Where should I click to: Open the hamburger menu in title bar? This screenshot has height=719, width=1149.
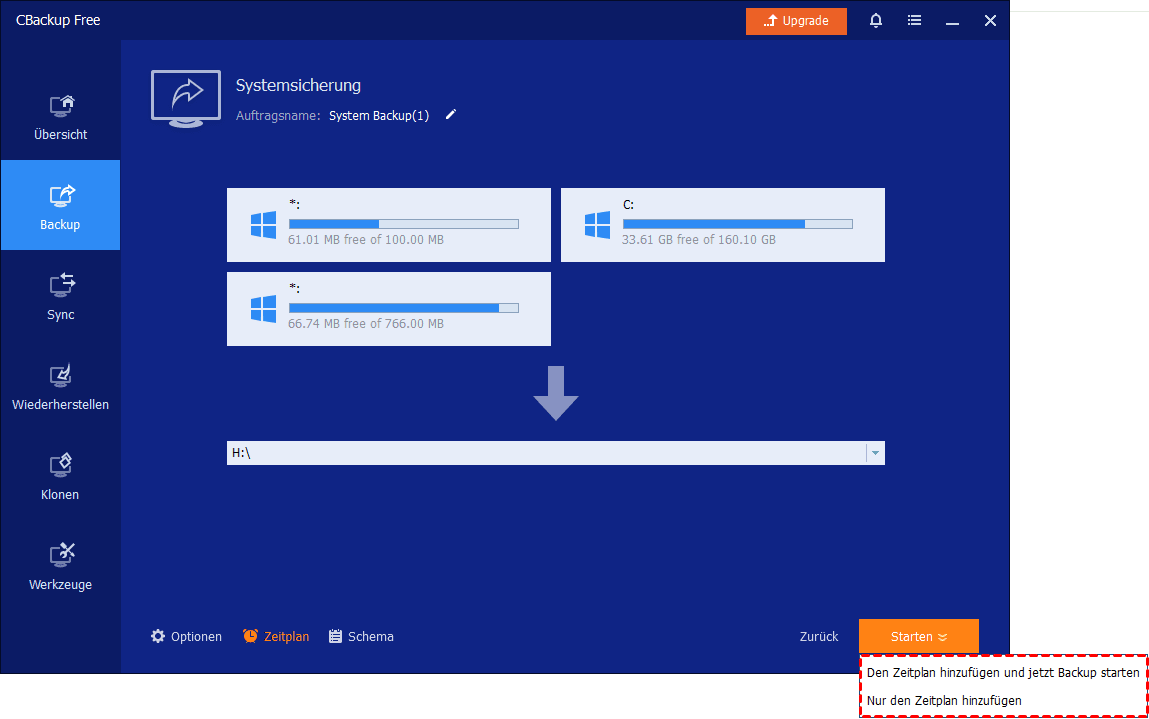click(914, 21)
